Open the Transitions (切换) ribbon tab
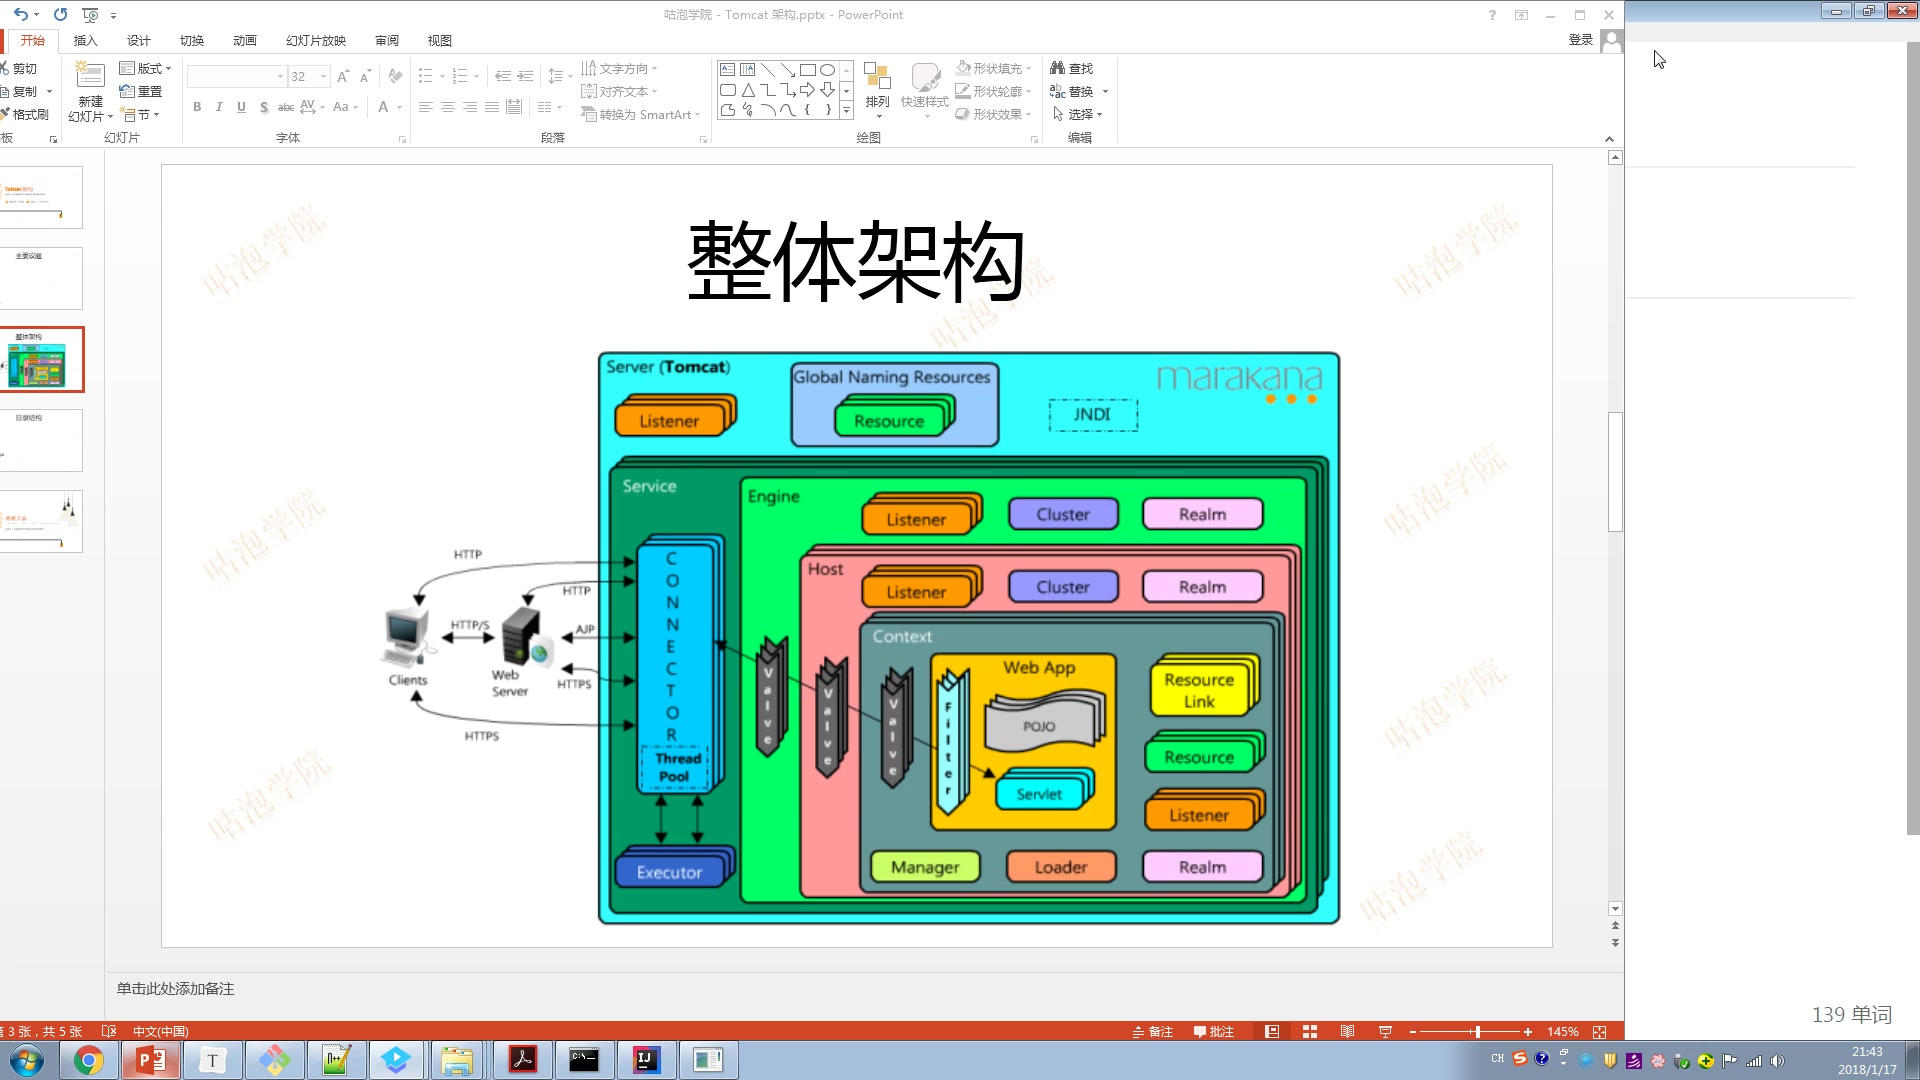1920x1080 pixels. (192, 40)
